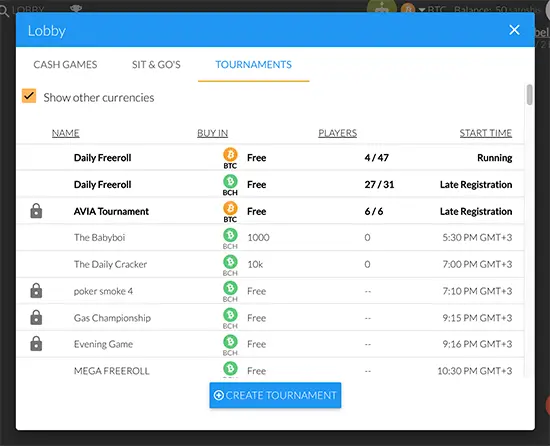The height and width of the screenshot is (446, 550).
Task: Click the lock icon beside Evening Game
Action: pos(36,344)
